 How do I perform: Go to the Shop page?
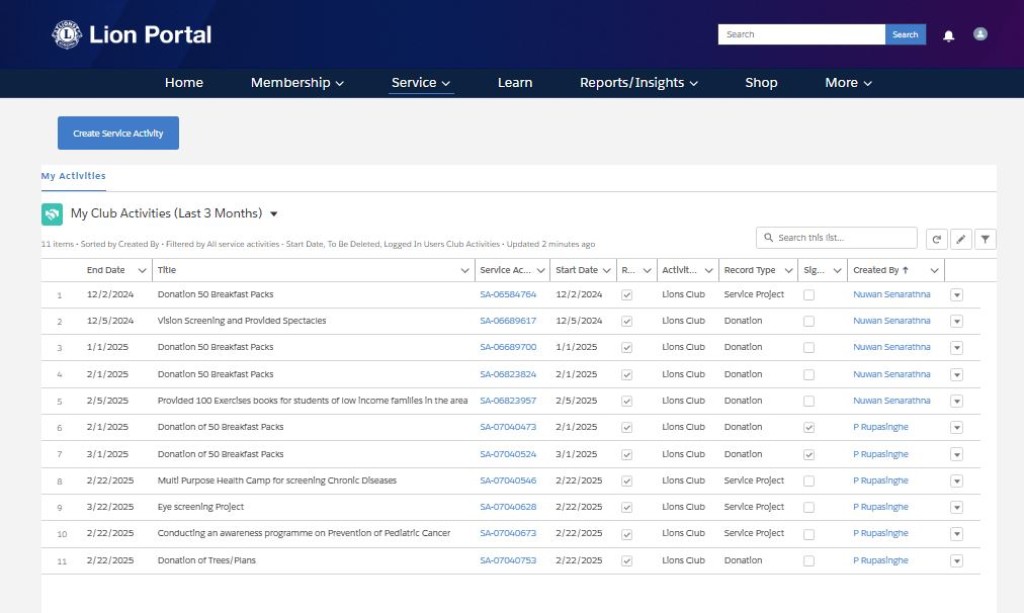point(761,83)
